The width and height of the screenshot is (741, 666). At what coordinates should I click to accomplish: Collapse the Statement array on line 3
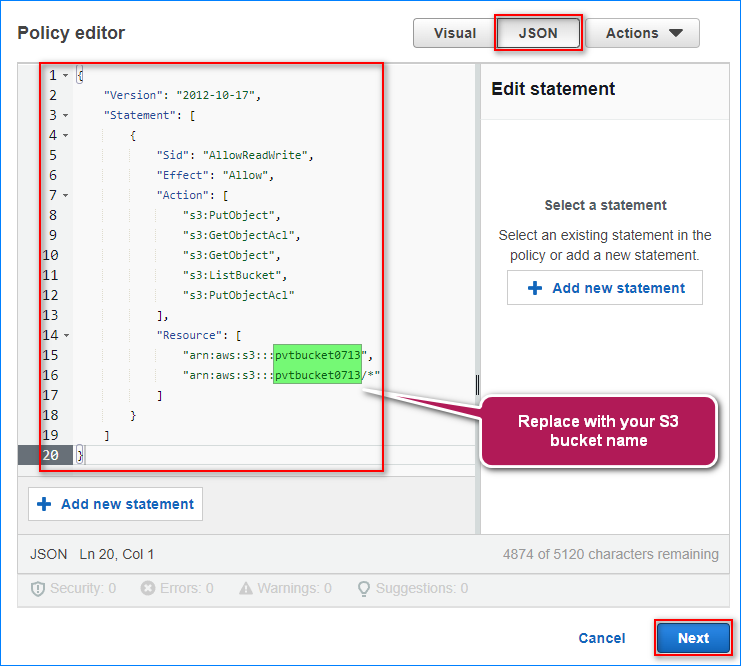click(65, 115)
